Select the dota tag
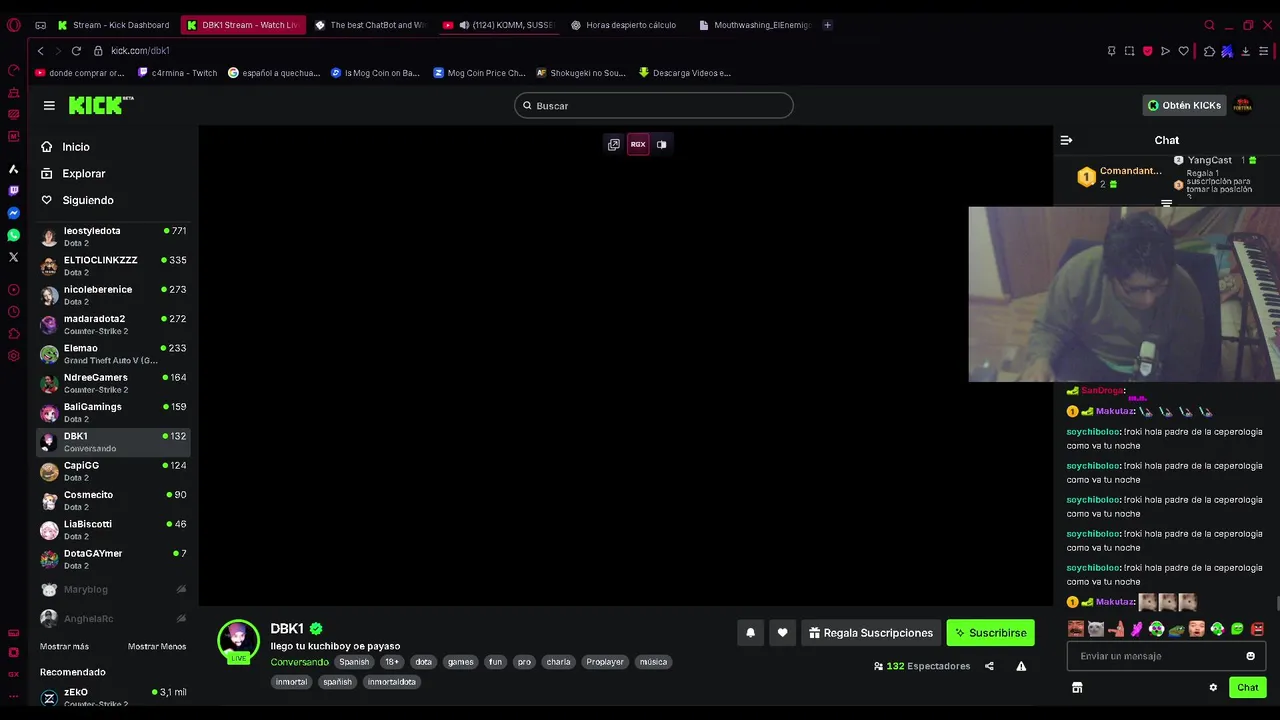 pyautogui.click(x=424, y=662)
